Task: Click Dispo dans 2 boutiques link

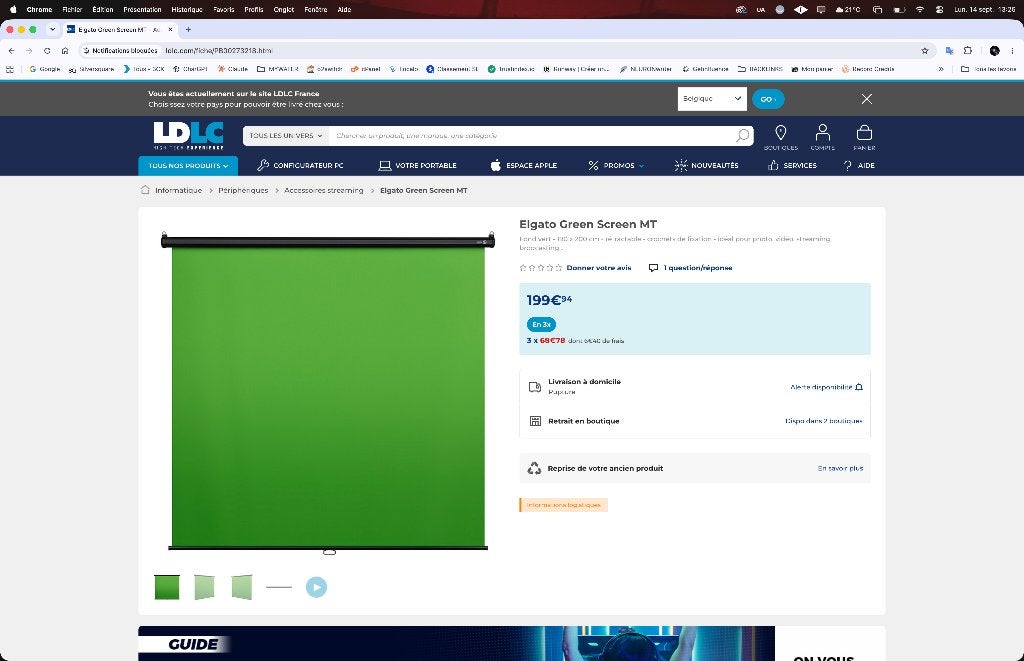Action: point(824,421)
